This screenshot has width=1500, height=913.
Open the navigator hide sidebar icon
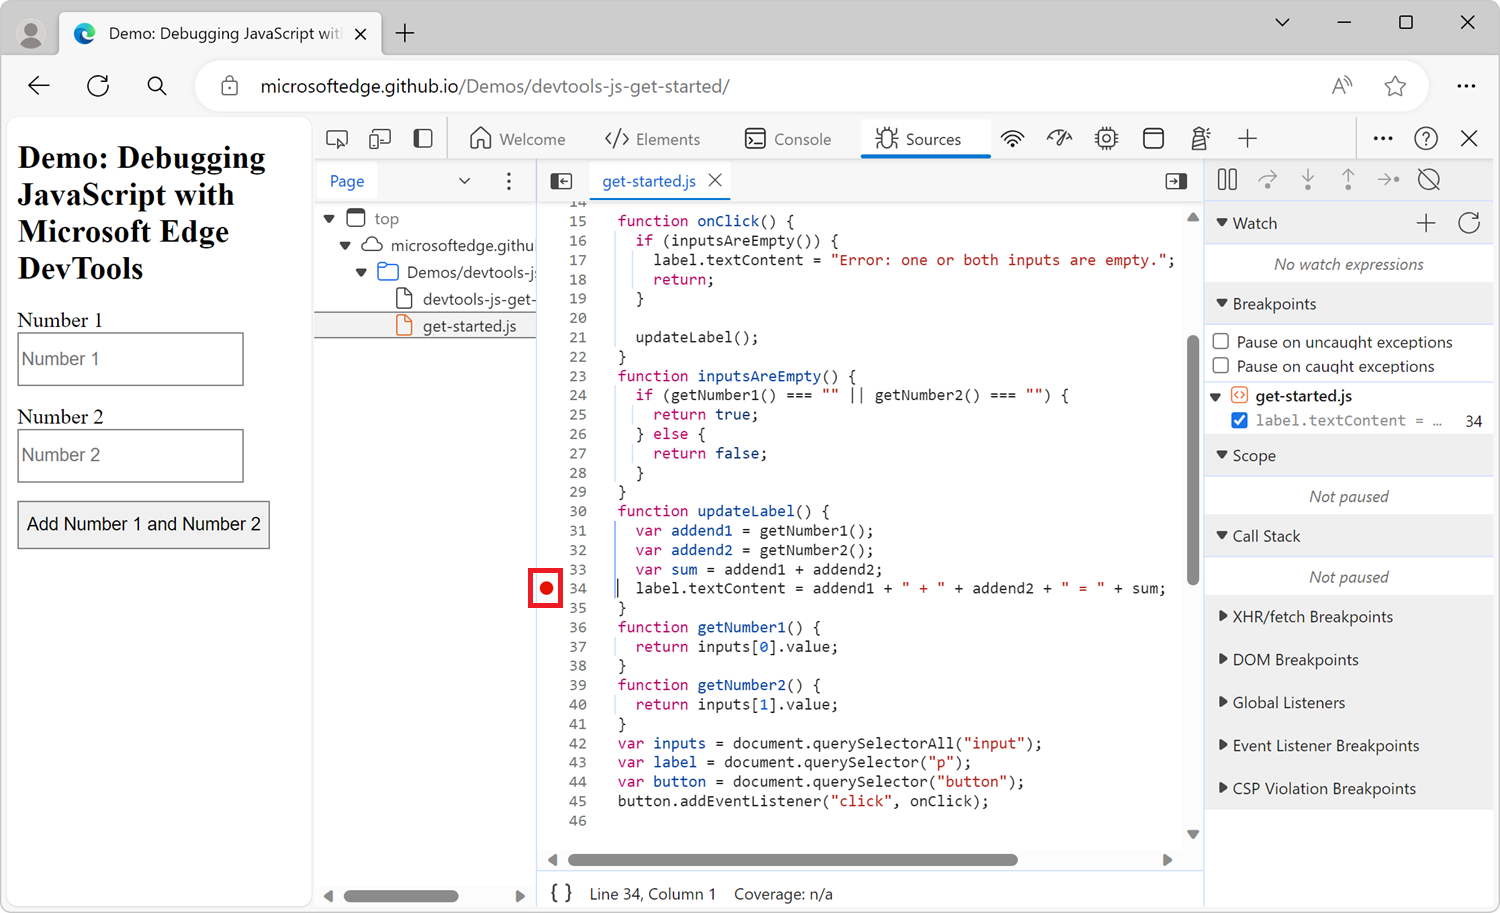point(561,181)
